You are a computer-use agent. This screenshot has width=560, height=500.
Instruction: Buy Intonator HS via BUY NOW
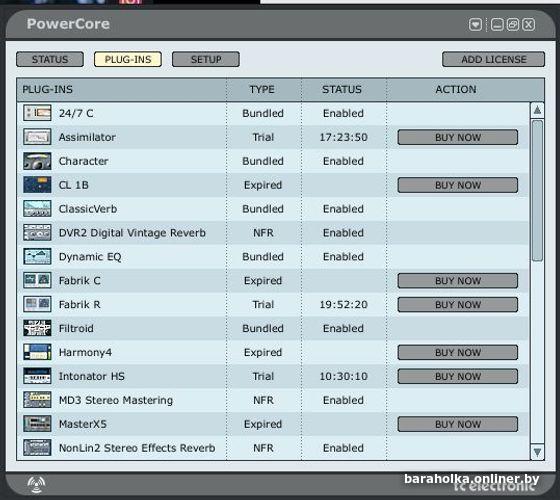coord(458,376)
